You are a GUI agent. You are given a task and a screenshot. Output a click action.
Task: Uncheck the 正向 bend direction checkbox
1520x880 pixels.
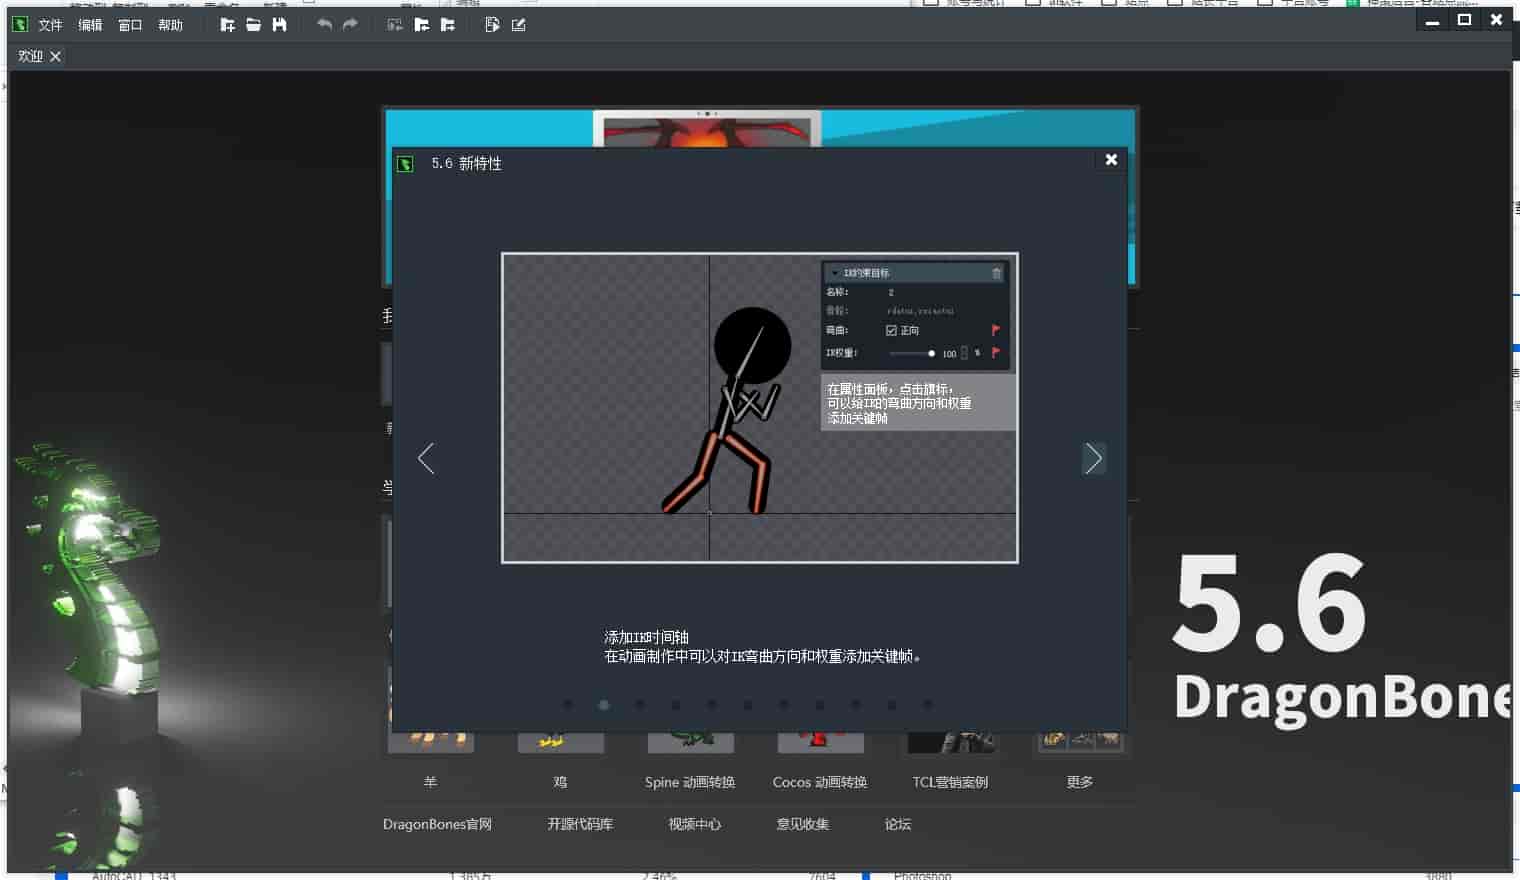coord(892,329)
